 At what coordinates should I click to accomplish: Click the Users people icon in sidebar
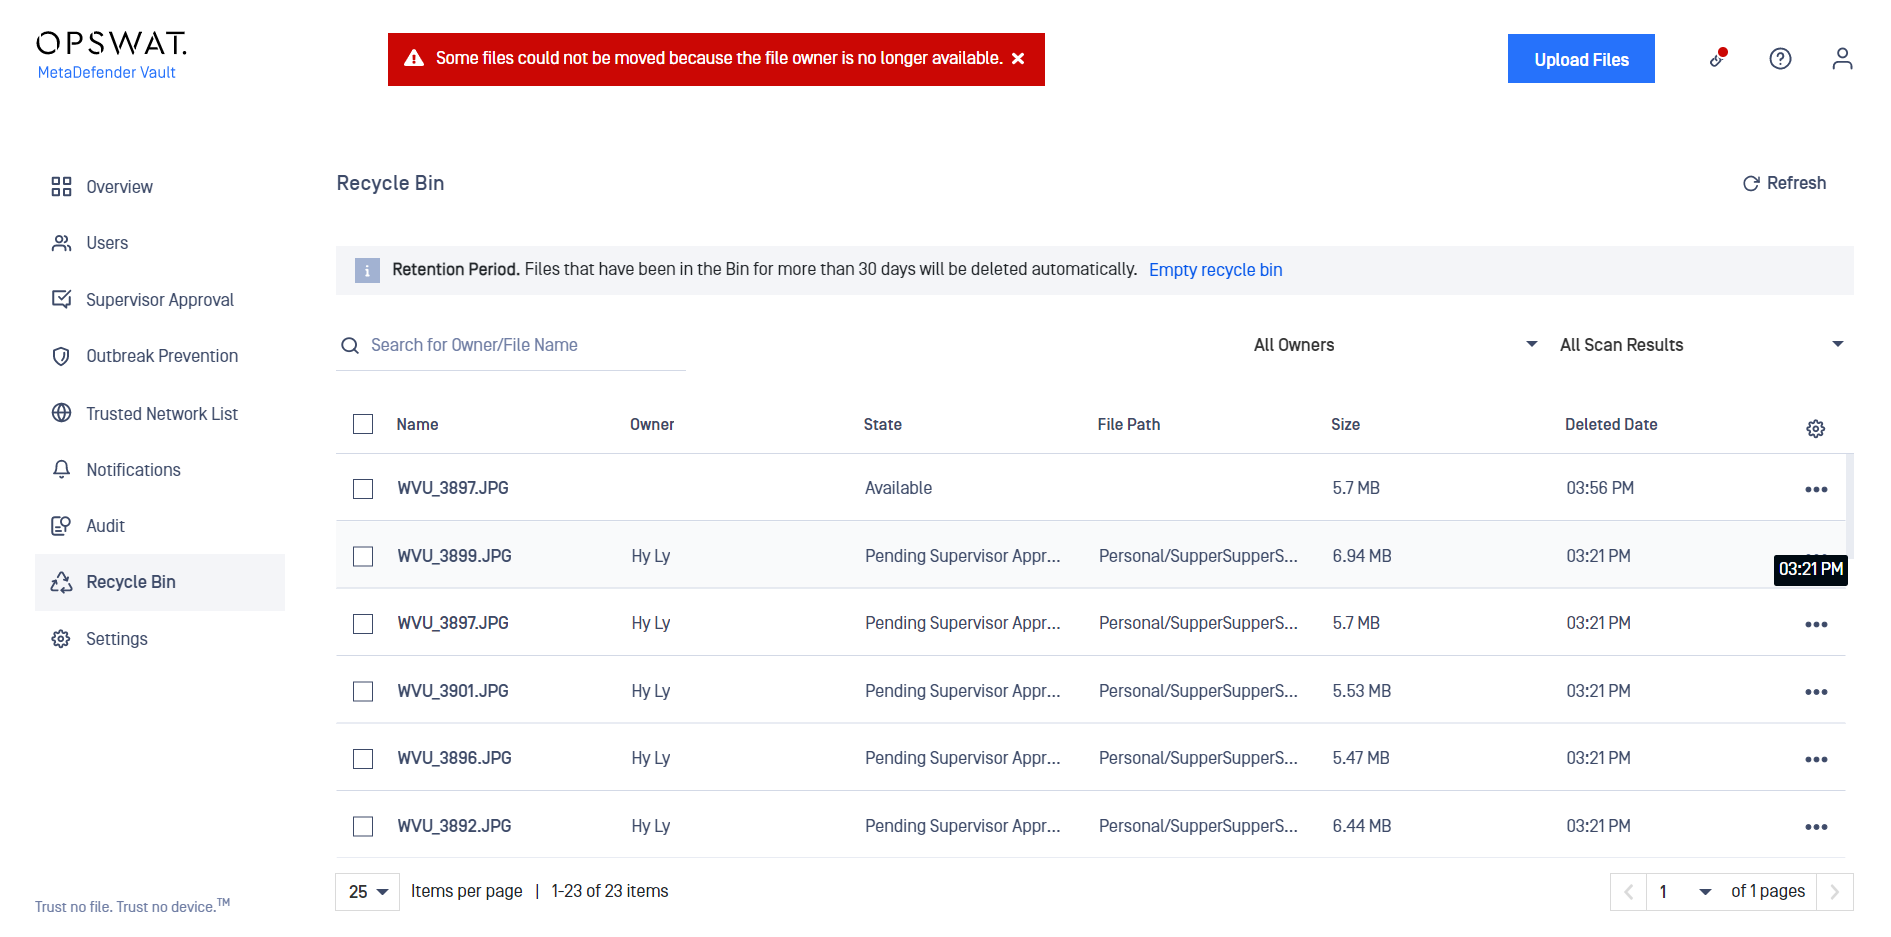point(61,243)
